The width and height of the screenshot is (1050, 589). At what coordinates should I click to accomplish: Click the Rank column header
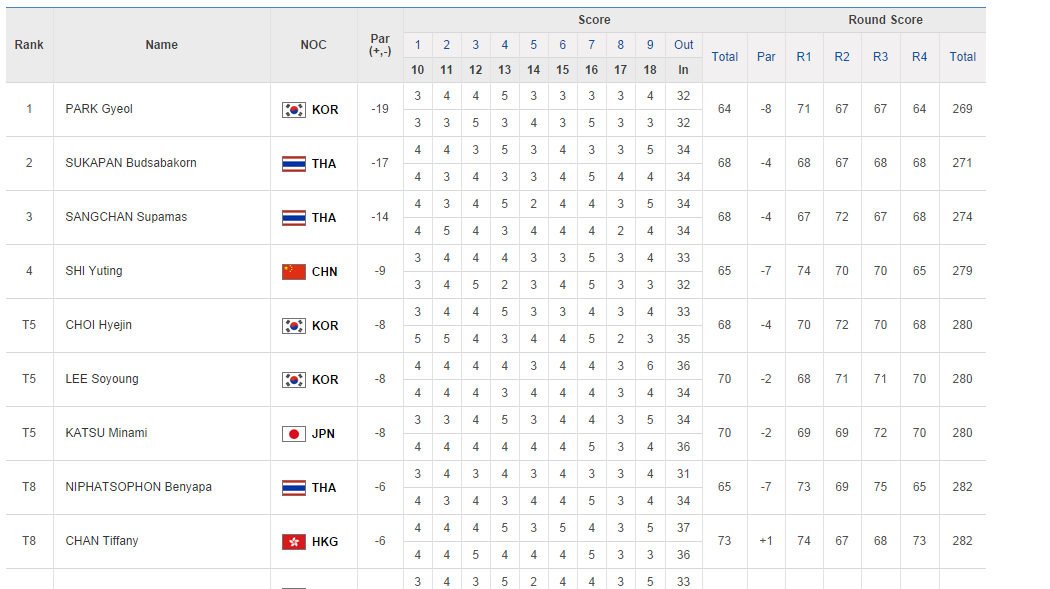[x=29, y=45]
